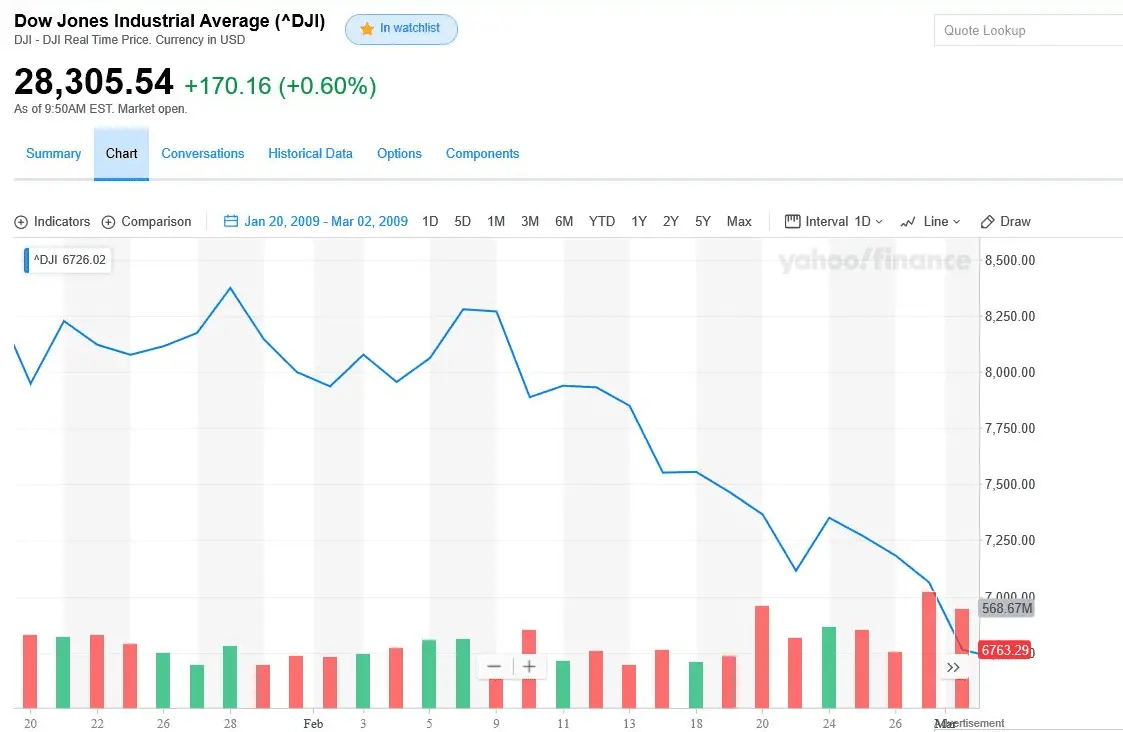Click the Summary tab link

[54, 154]
